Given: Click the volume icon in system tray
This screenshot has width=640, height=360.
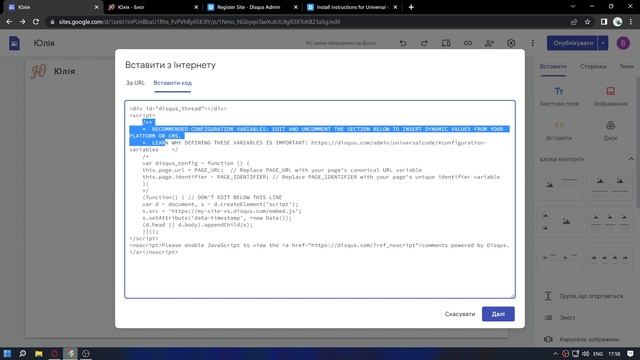Looking at the screenshot, I should [586, 353].
